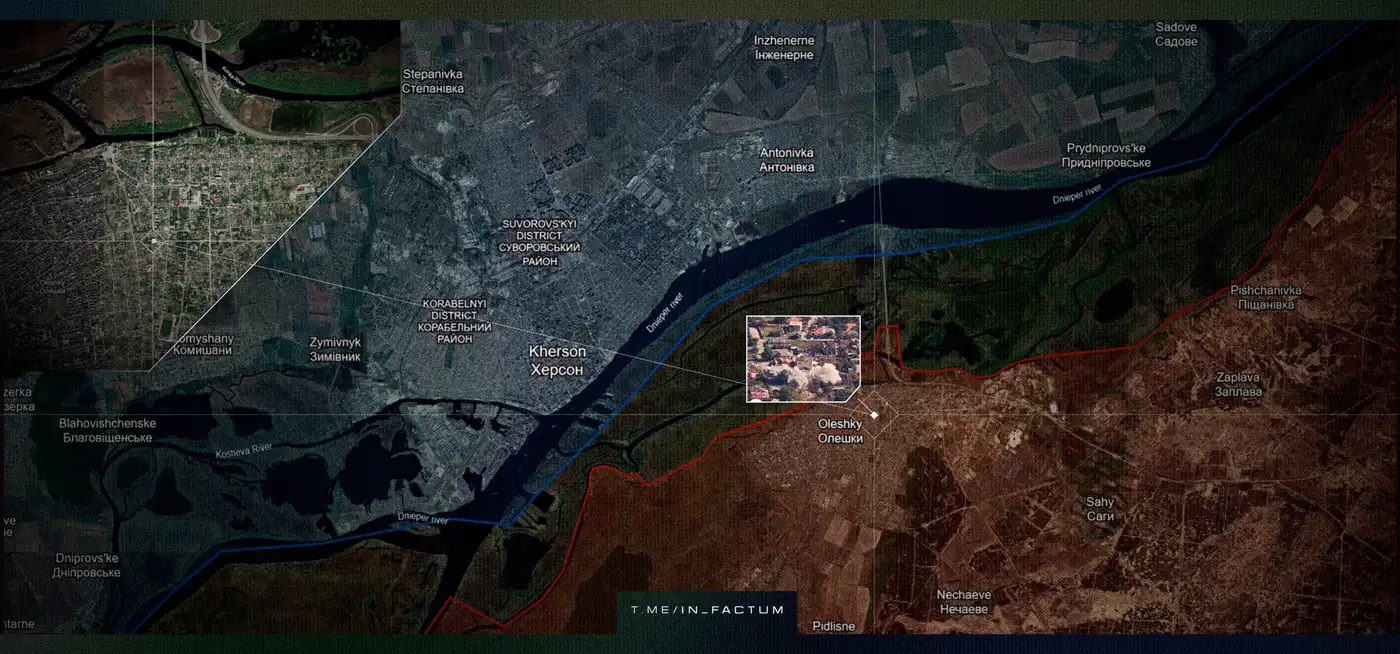Click the Pishchanivka label

(1266, 297)
